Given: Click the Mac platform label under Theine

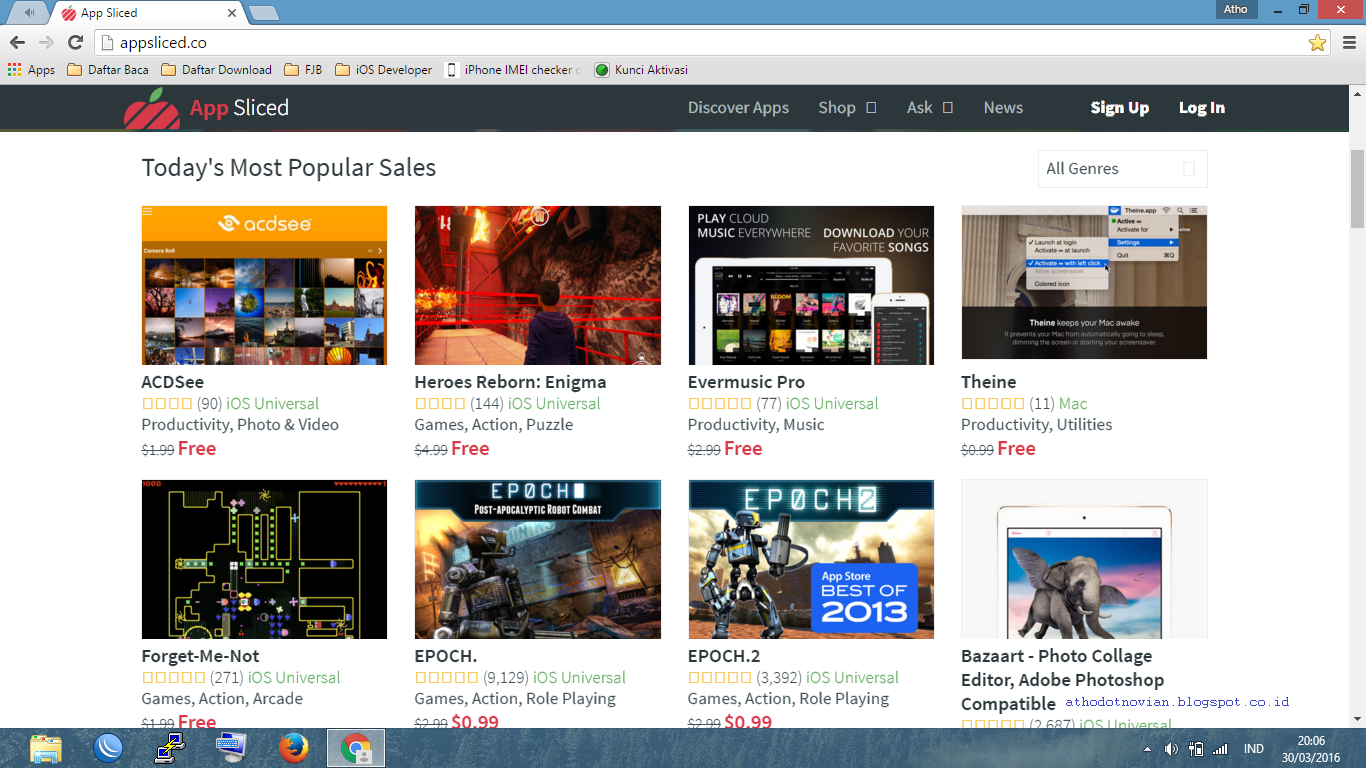Looking at the screenshot, I should pyautogui.click(x=1073, y=404).
